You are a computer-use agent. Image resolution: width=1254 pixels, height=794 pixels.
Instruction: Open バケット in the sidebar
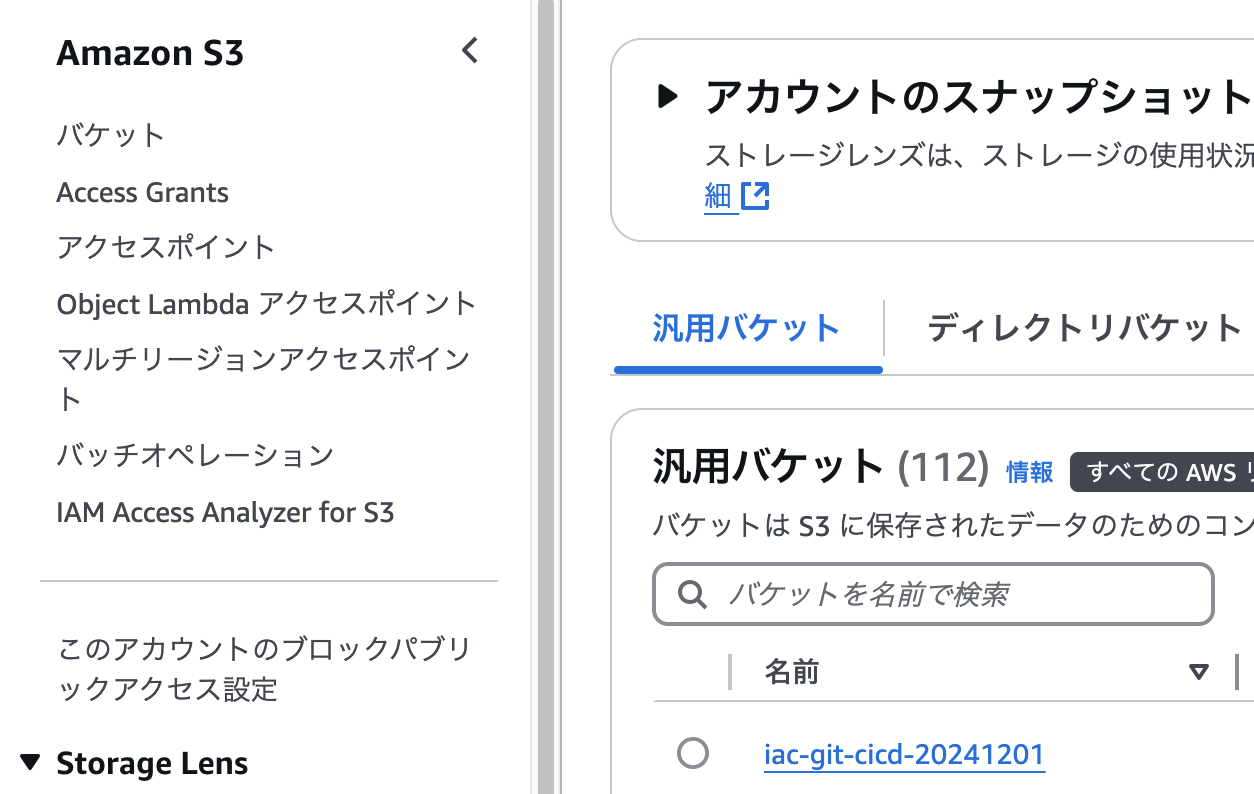111,135
